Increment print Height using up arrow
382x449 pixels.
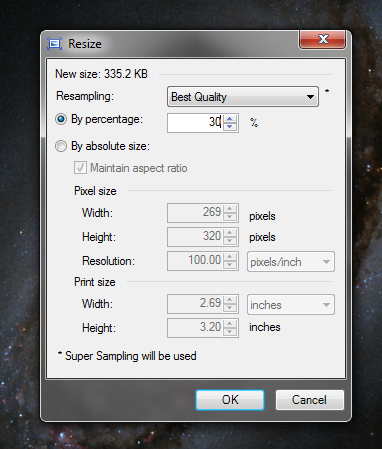coord(230,324)
